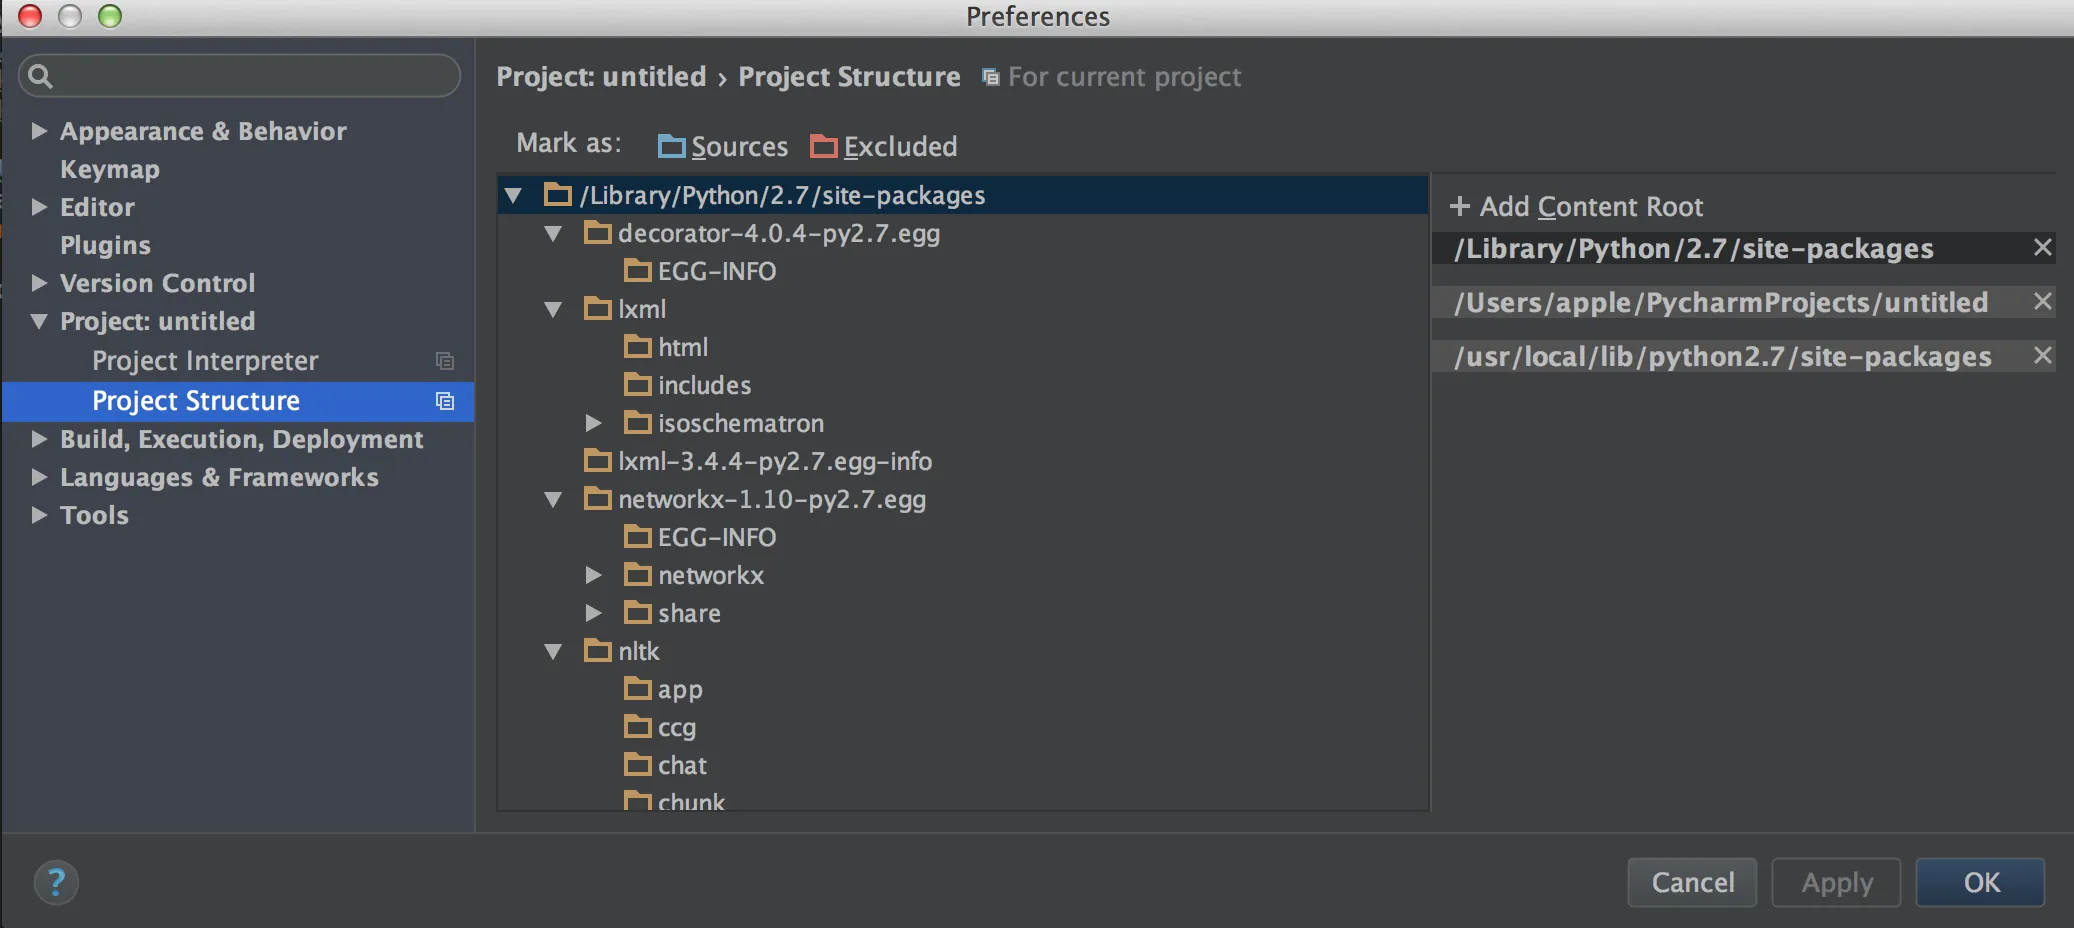
Task: Remove /Users/apple/PycharmProjects/untitled content root
Action: [2042, 302]
